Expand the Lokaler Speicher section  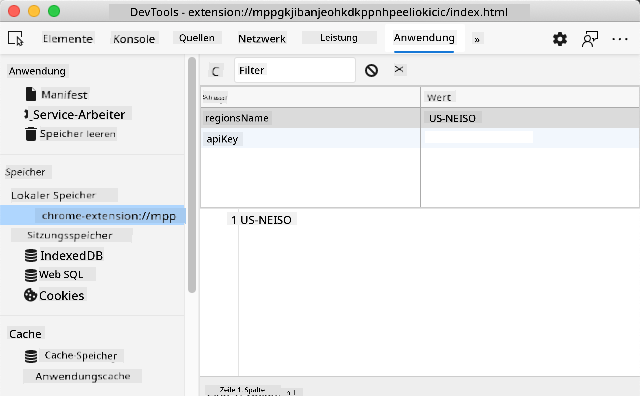click(x=53, y=195)
